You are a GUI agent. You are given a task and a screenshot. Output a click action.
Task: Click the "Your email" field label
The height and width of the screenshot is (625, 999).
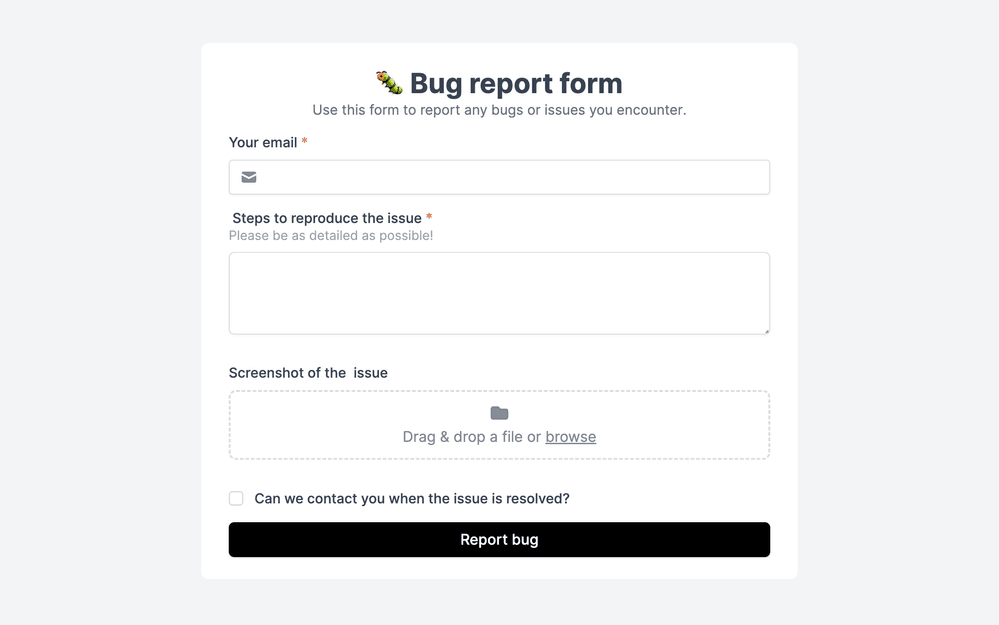click(x=263, y=142)
